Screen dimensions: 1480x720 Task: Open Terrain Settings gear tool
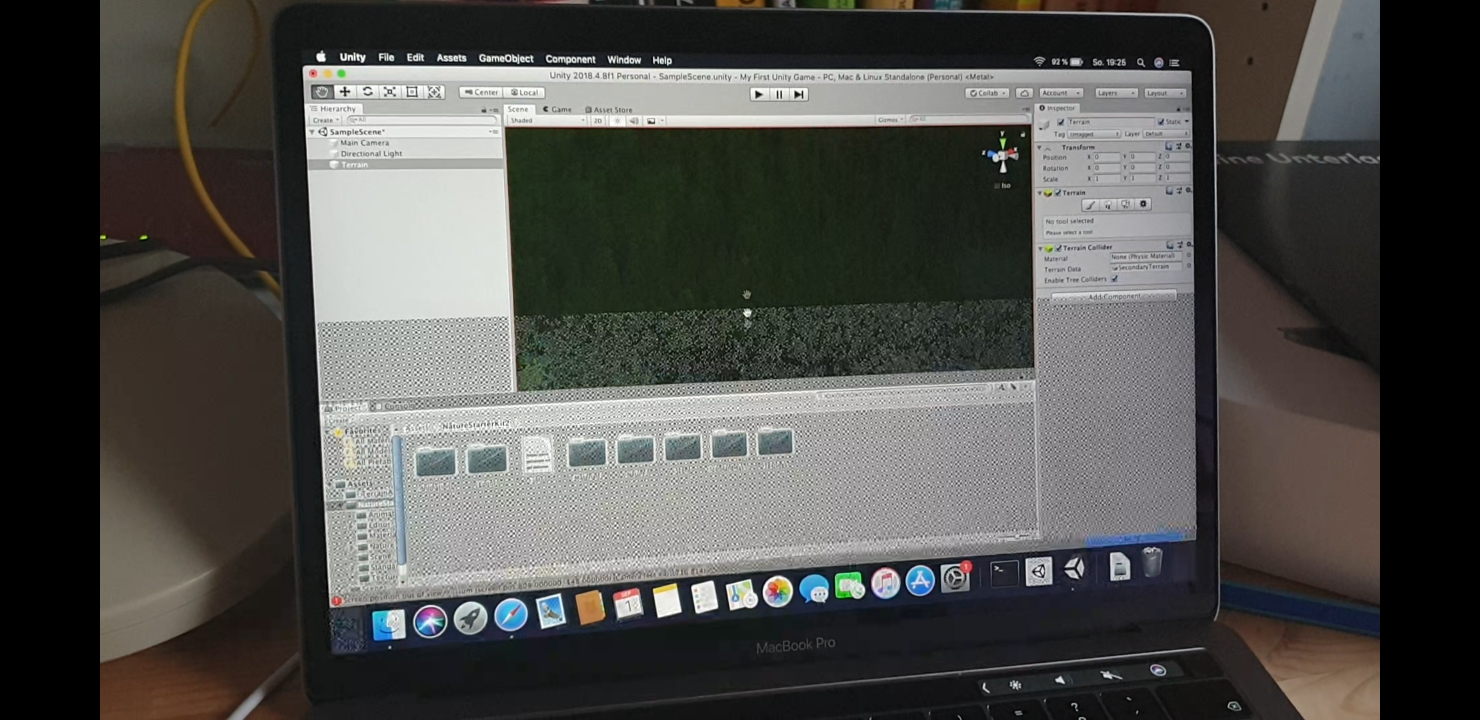pos(1144,205)
